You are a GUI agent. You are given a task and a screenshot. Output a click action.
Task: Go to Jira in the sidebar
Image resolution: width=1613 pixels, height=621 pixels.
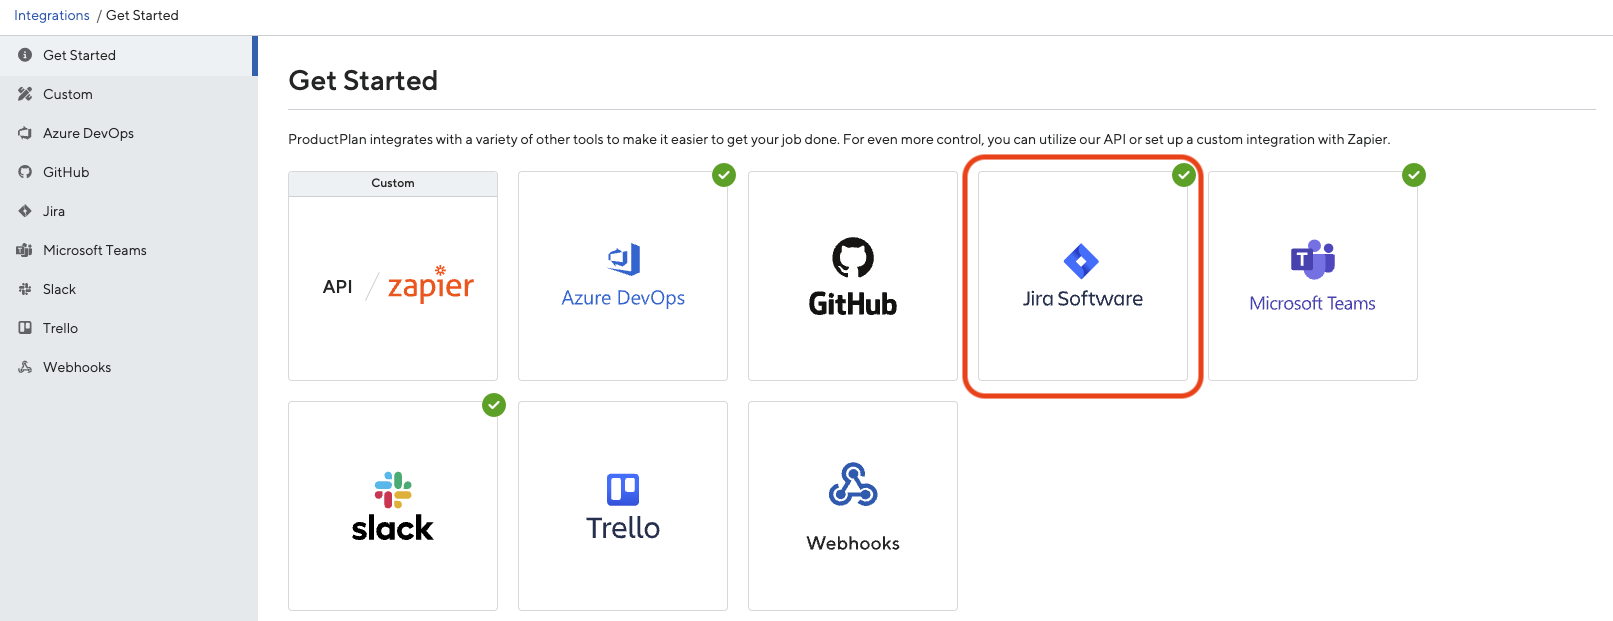click(129, 211)
